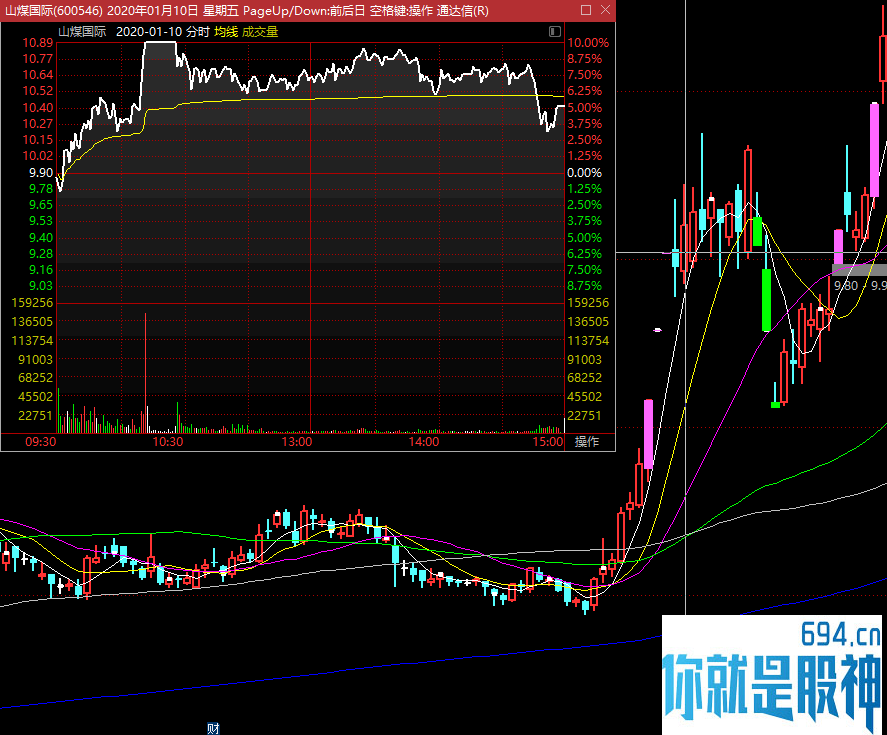Click the 9.03 lowest price axis label

tap(41, 286)
